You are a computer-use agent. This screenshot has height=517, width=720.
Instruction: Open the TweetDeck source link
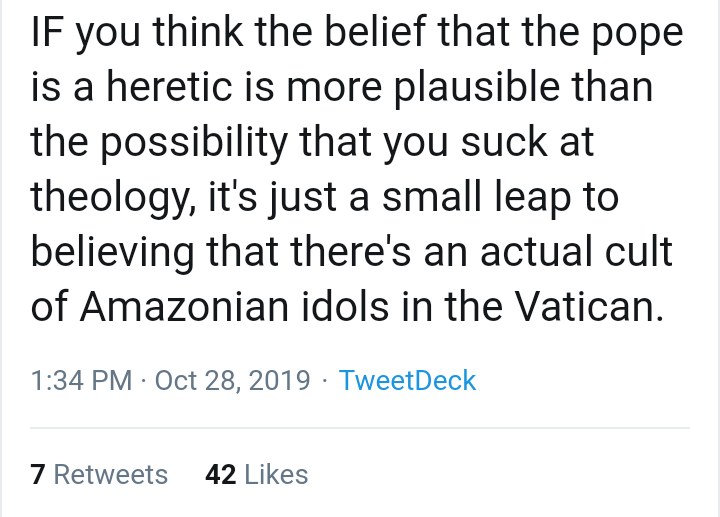pos(407,380)
